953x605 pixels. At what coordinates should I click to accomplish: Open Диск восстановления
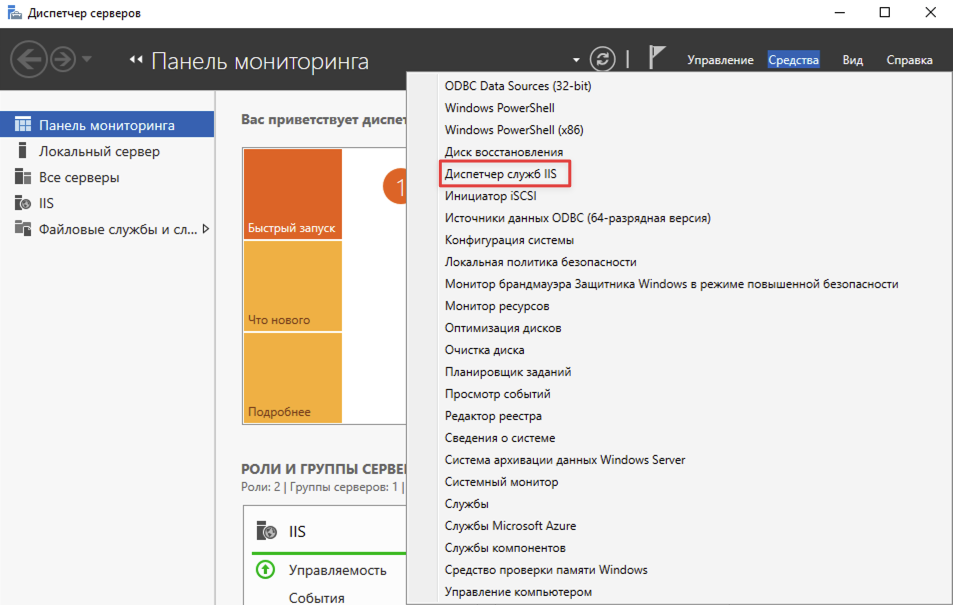click(x=504, y=151)
